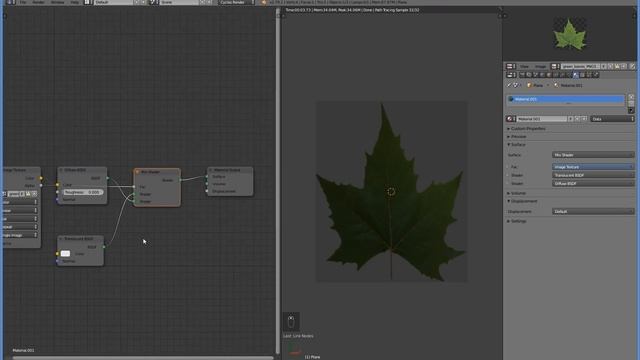This screenshot has height=360, width=640.
Task: Open the Cycles Render engine dropdown
Action: pyautogui.click(x=236, y=2)
